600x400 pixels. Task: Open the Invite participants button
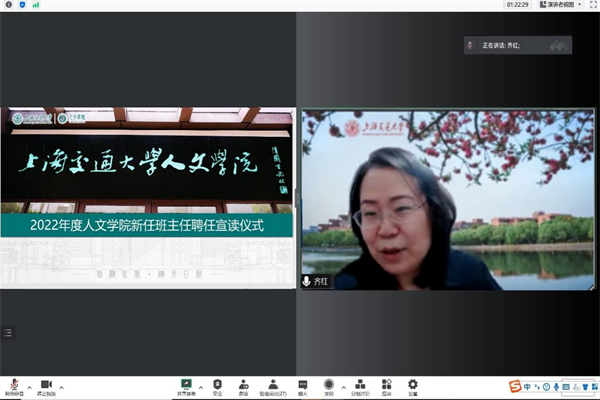tap(243, 387)
